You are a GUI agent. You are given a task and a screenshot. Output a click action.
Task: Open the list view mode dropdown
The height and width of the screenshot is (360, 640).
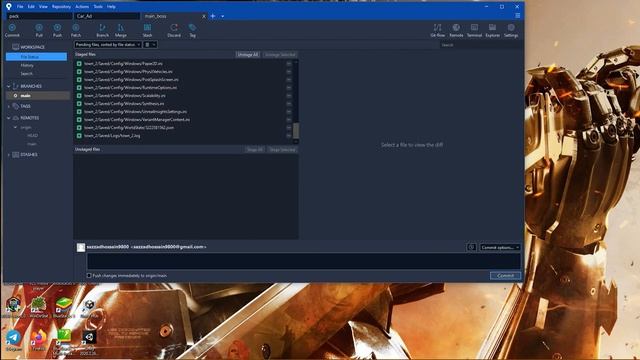(x=150, y=44)
